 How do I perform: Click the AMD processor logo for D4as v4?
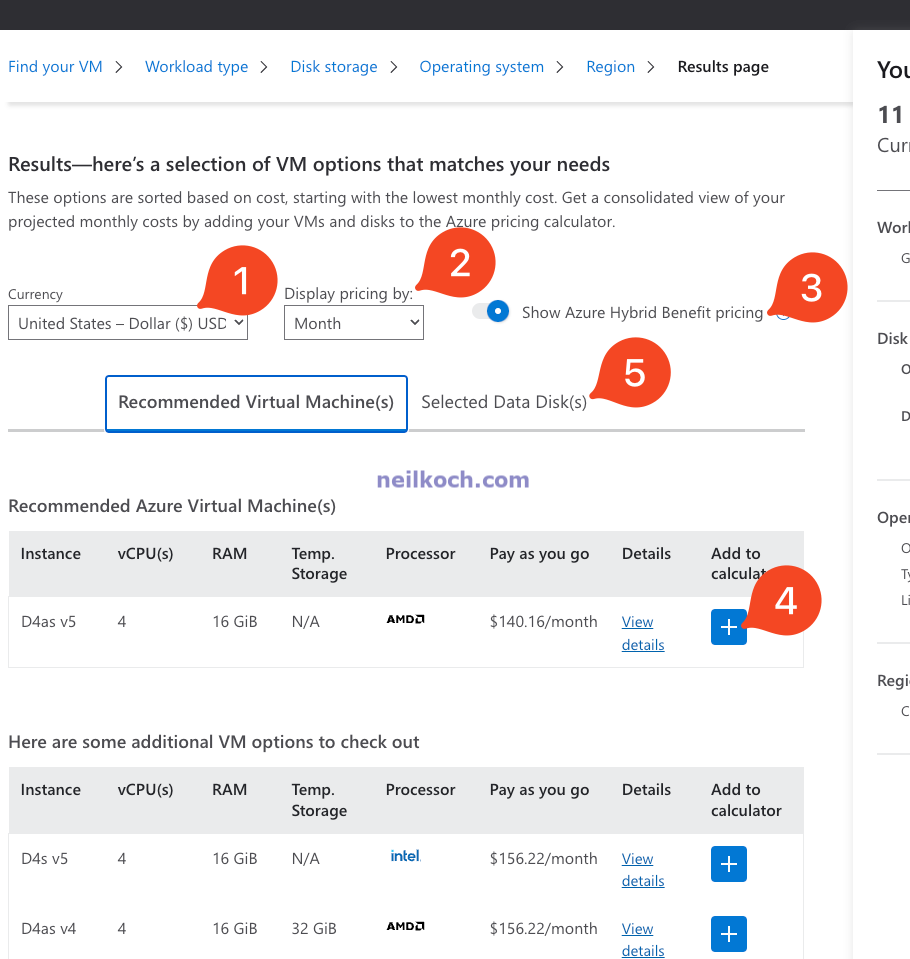tap(405, 926)
